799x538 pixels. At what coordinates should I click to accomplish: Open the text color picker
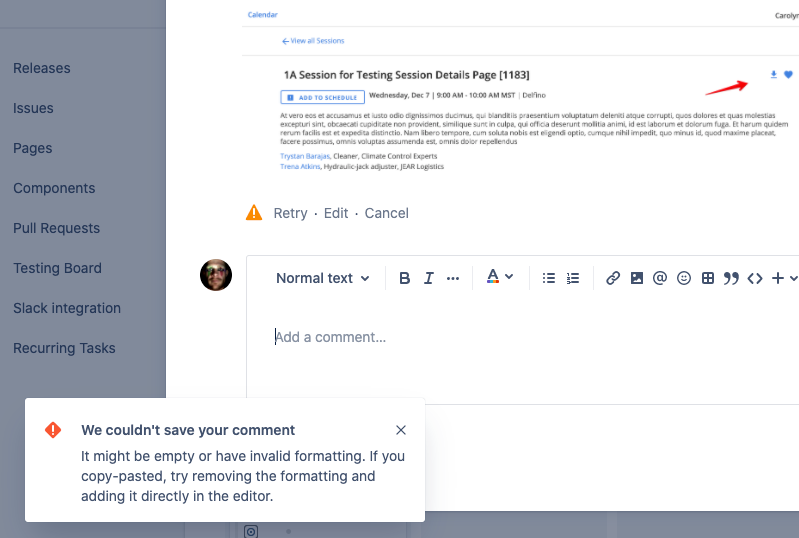point(500,278)
